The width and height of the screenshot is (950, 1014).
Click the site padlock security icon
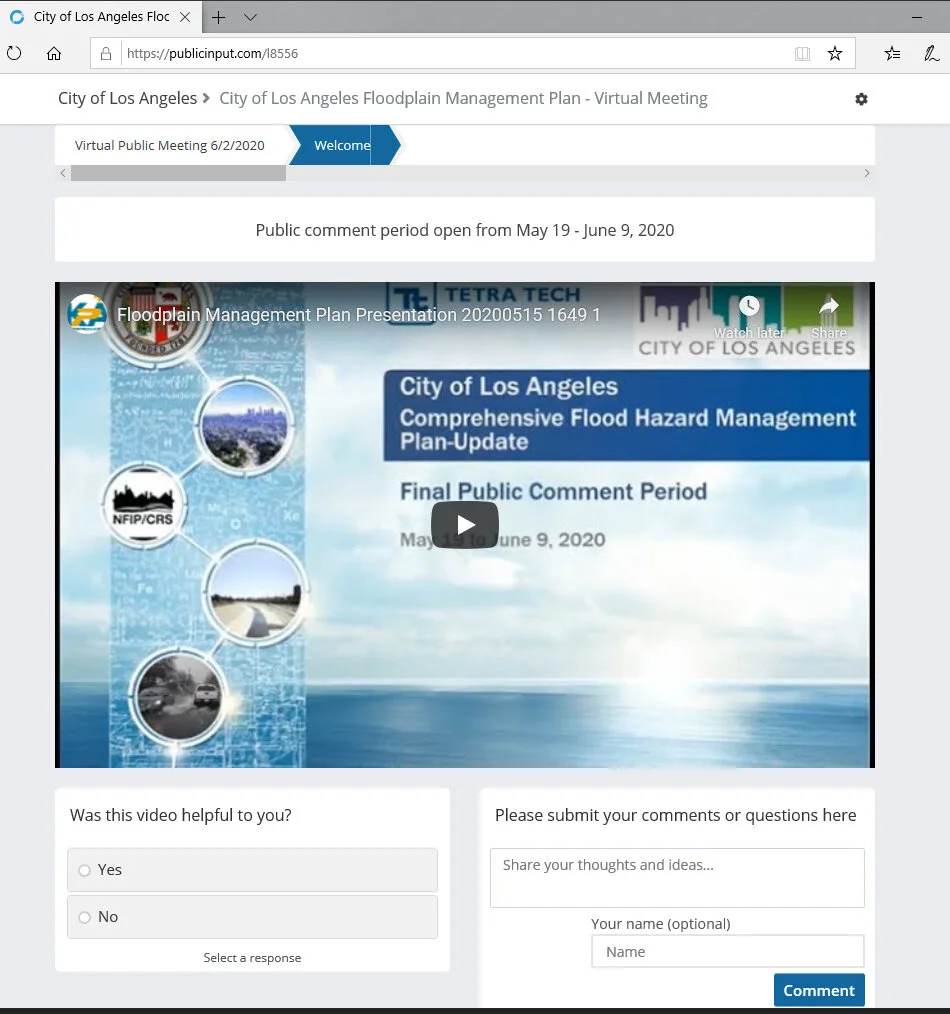coord(106,54)
